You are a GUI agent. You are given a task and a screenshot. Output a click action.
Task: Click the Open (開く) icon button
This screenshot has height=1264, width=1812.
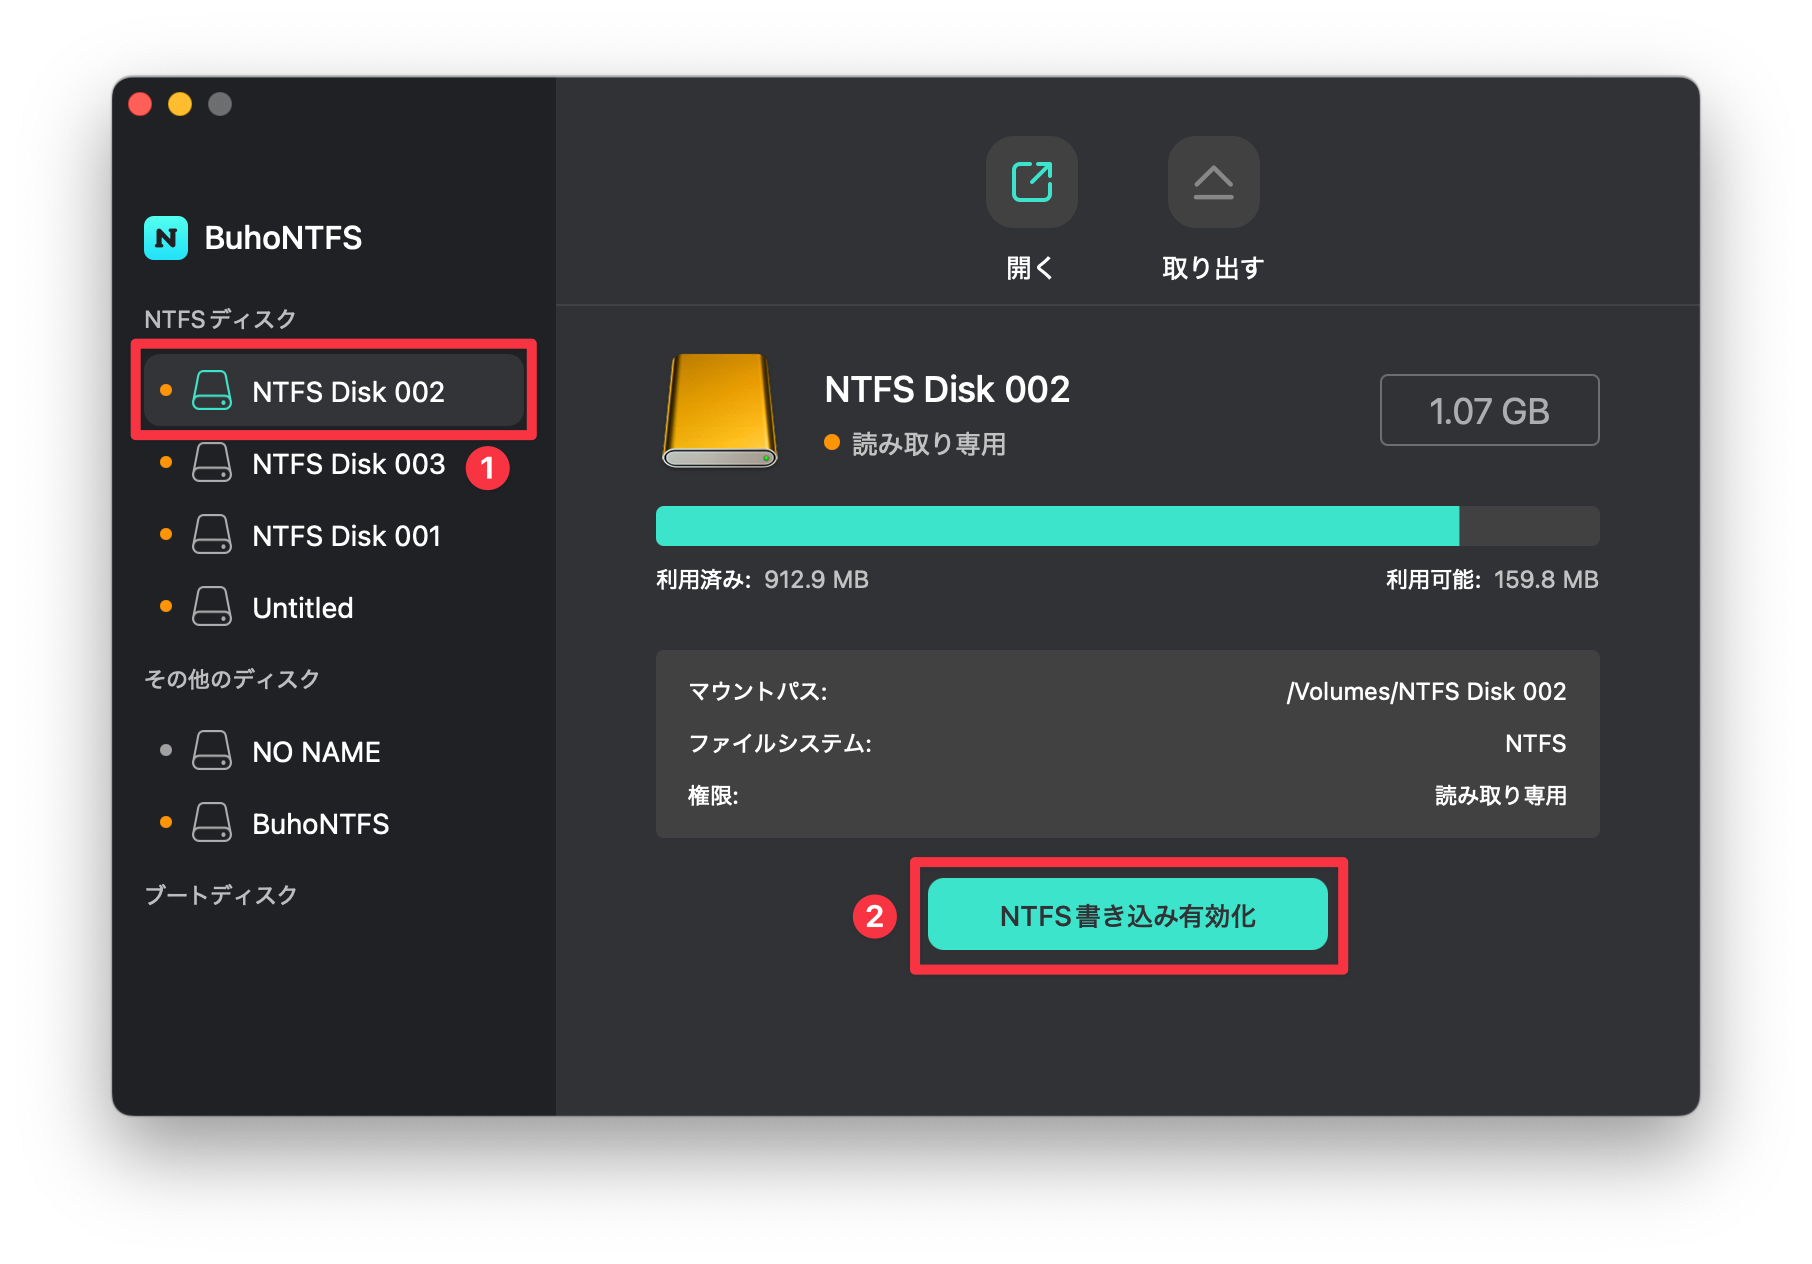[x=1031, y=182]
